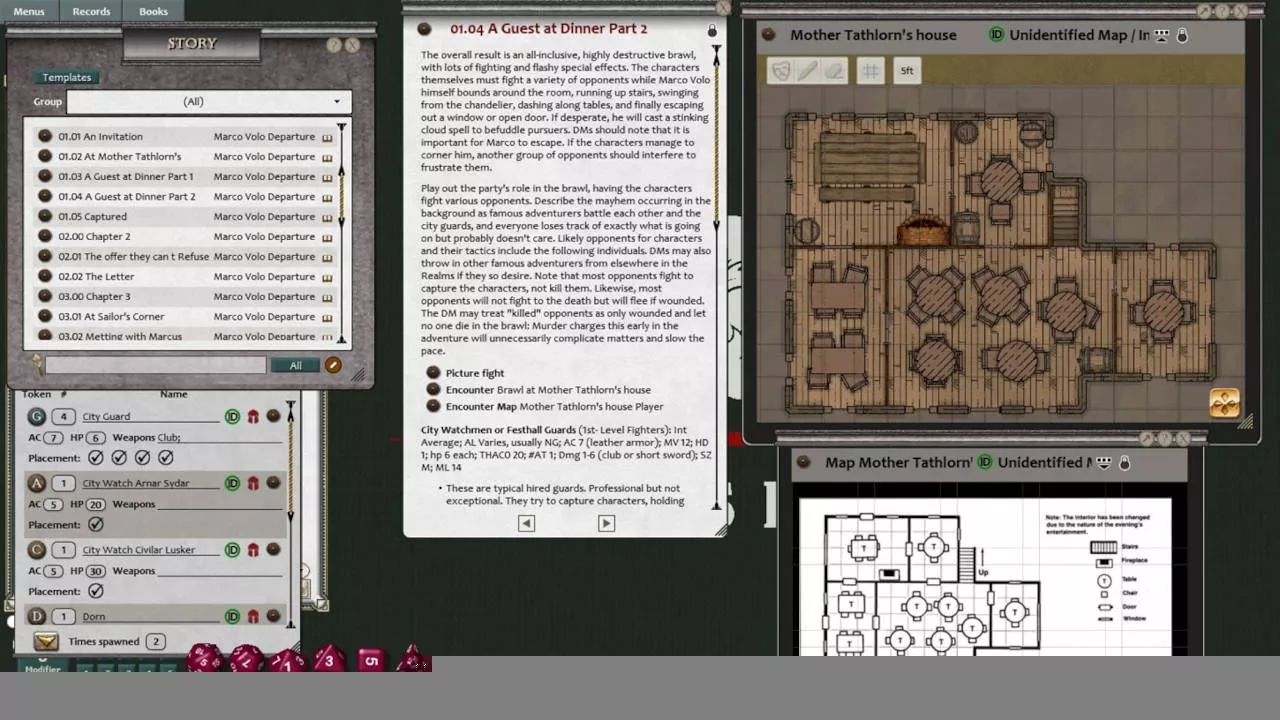Click the orange target icon on the map
Image resolution: width=1280 pixels, height=720 pixels.
pyautogui.click(x=1224, y=402)
